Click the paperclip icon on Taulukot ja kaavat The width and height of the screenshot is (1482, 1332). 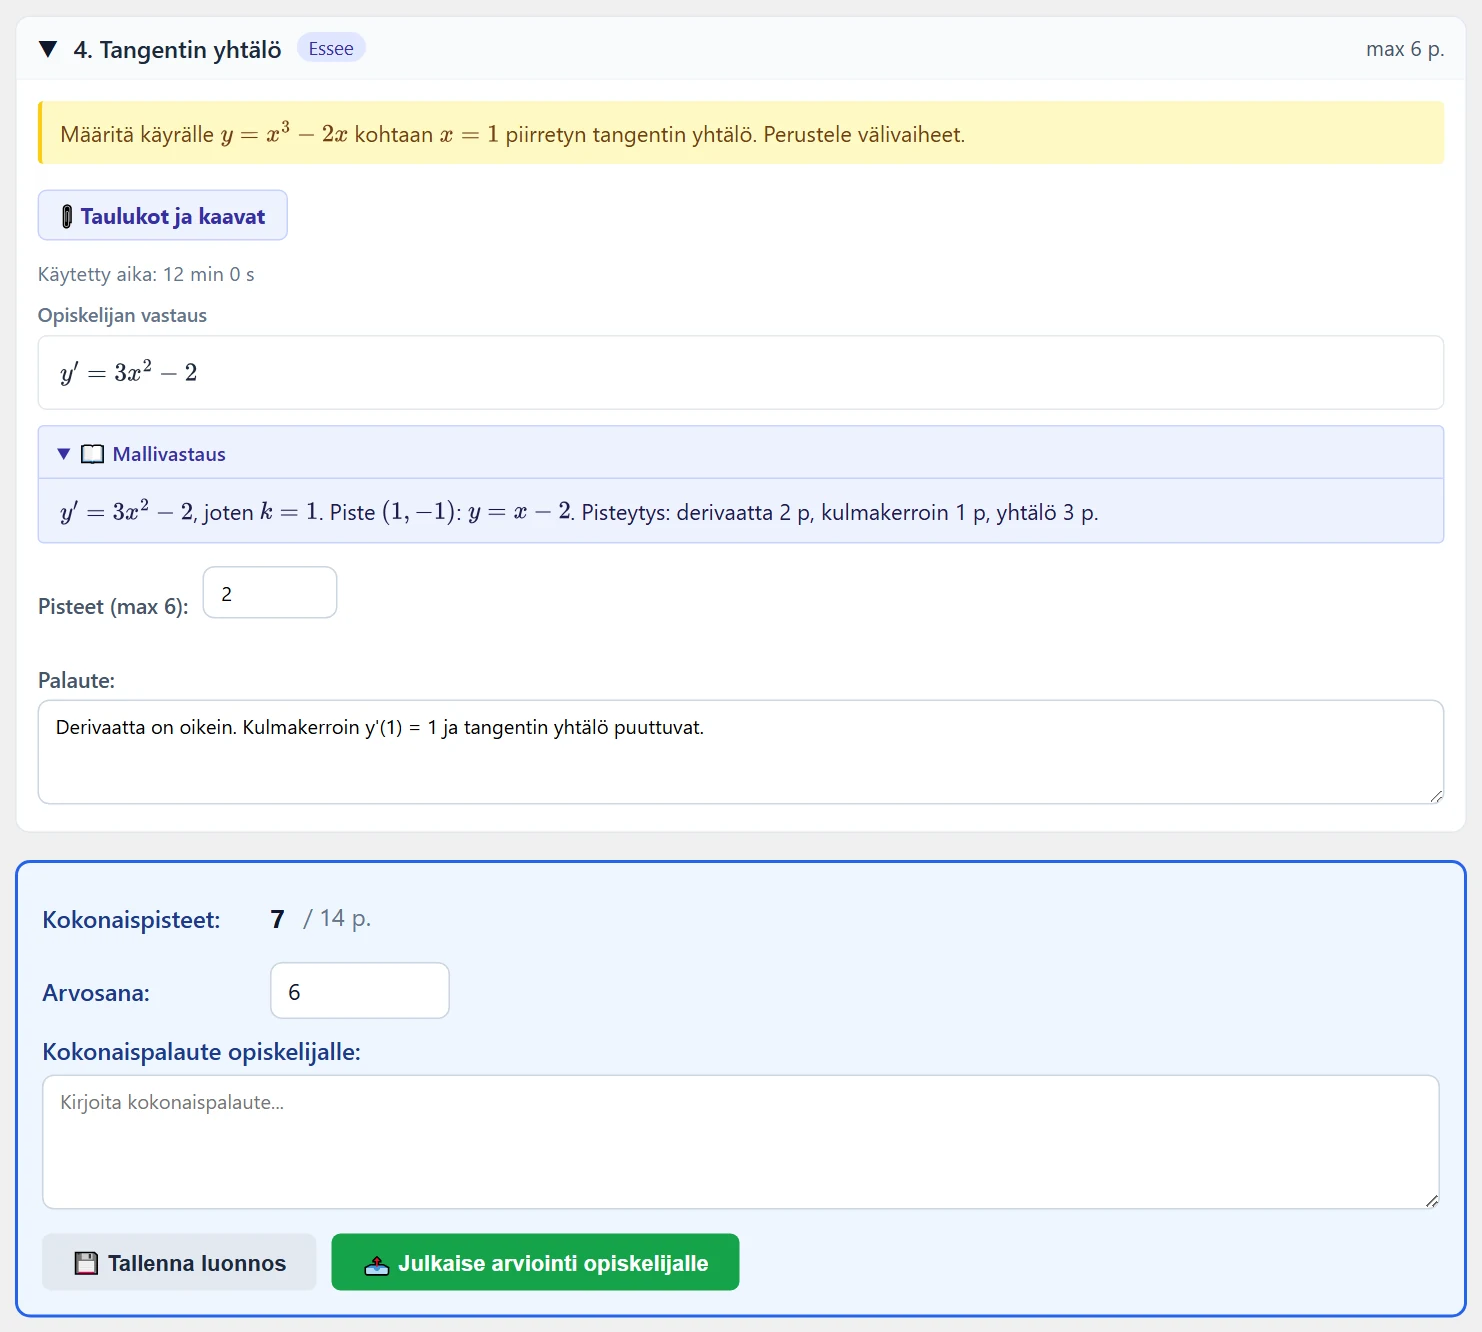point(67,216)
